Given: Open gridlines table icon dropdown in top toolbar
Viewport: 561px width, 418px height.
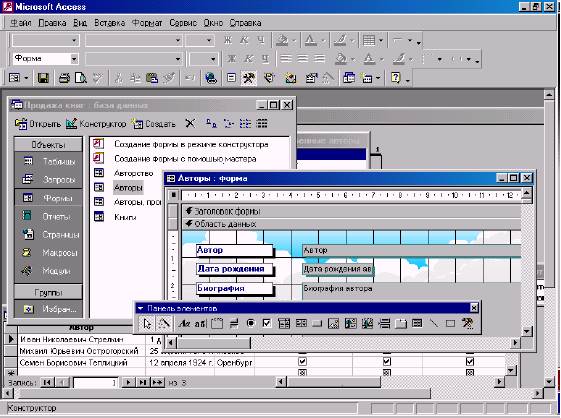Looking at the screenshot, I should (381, 40).
